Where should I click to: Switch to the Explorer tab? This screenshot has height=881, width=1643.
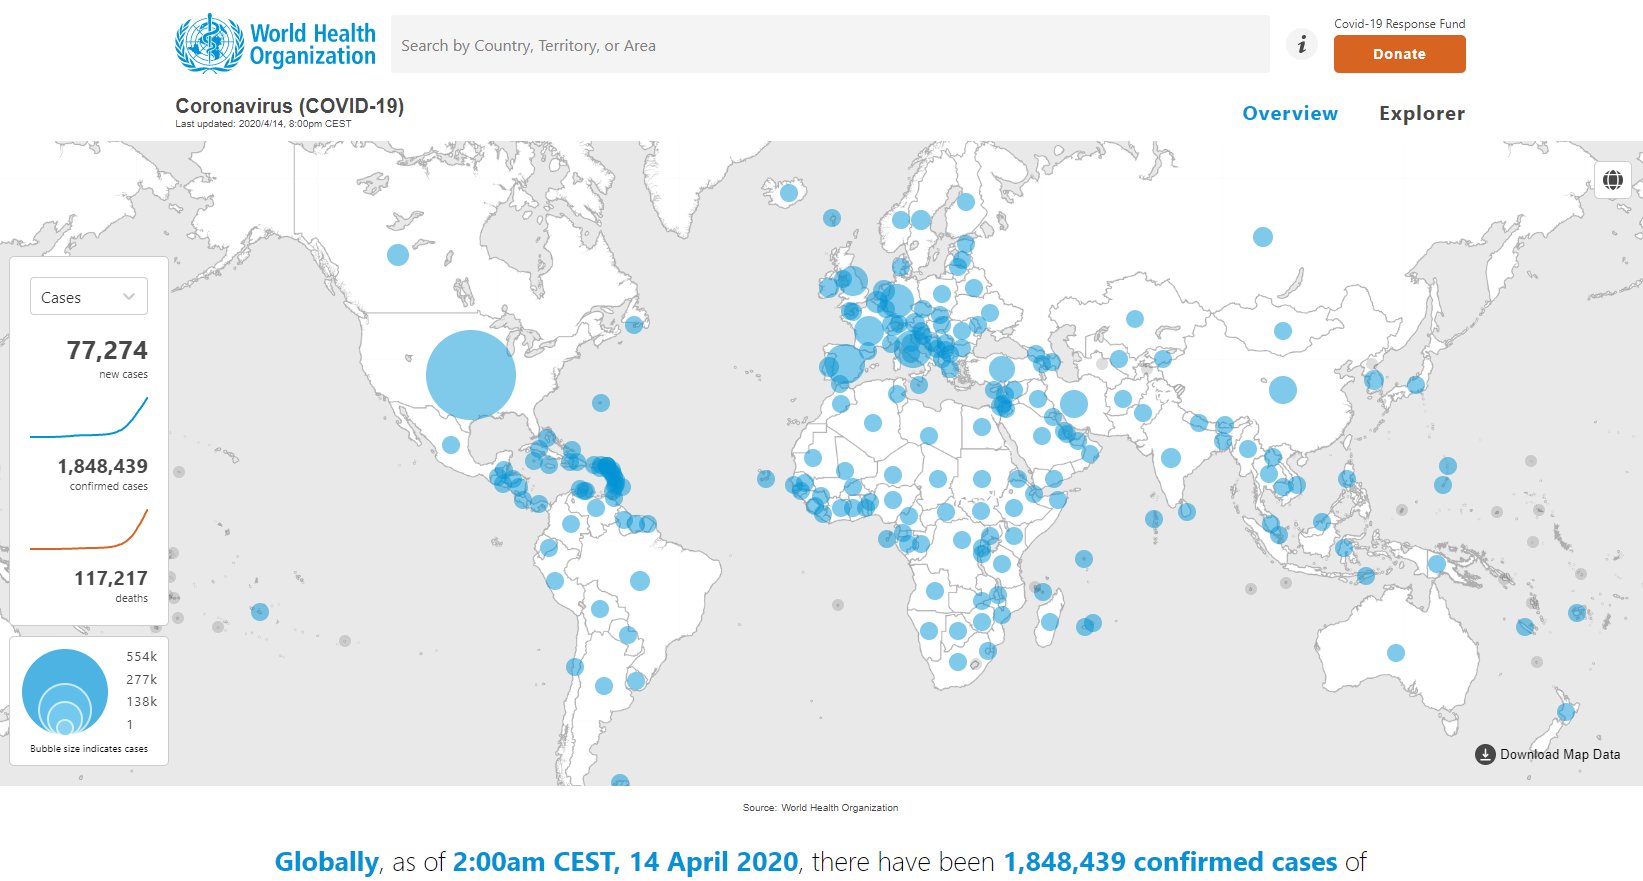[x=1422, y=113]
